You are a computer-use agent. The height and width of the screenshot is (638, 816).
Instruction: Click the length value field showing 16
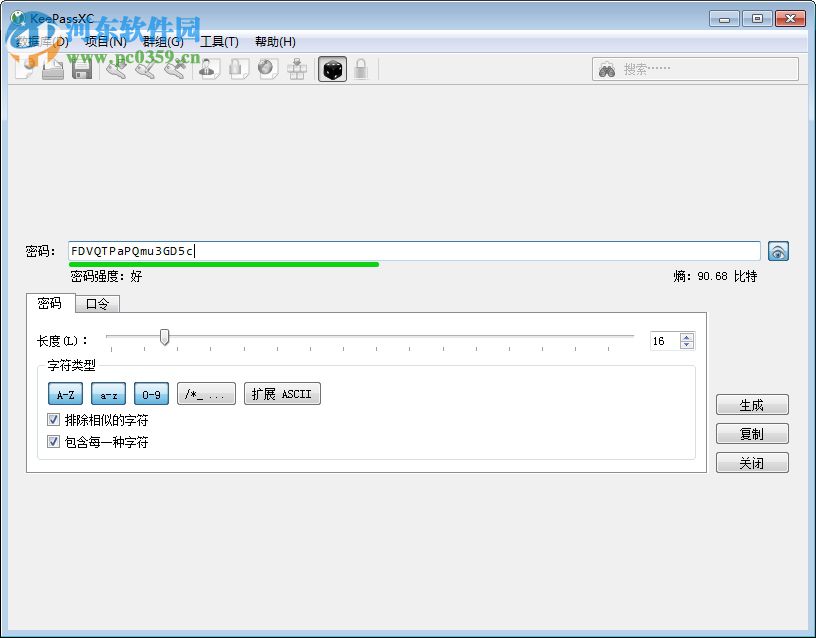(x=665, y=341)
